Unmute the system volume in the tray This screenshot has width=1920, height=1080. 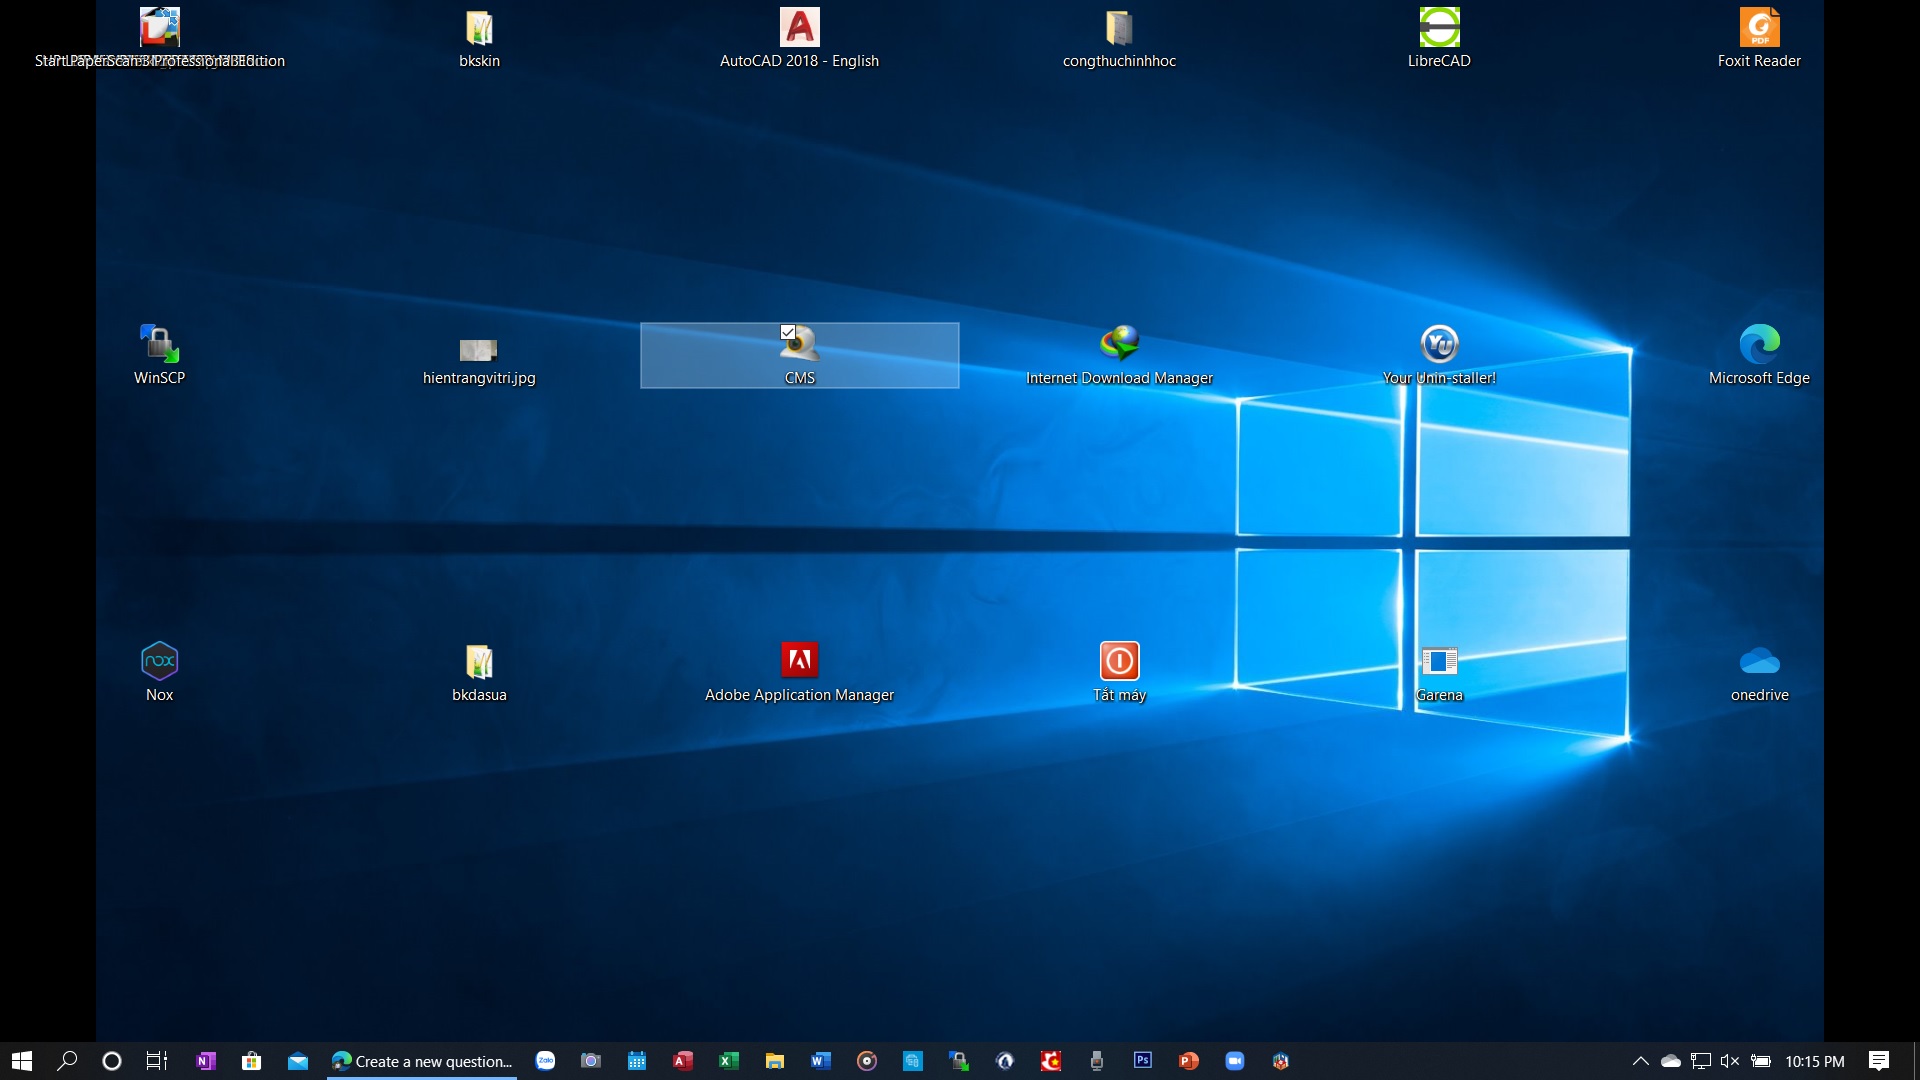1729,1061
